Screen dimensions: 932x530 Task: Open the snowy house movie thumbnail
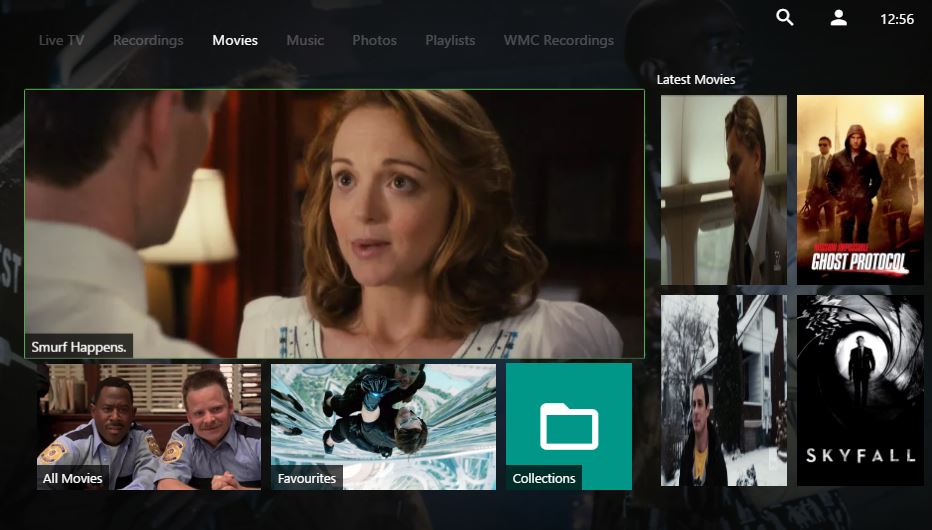[724, 390]
